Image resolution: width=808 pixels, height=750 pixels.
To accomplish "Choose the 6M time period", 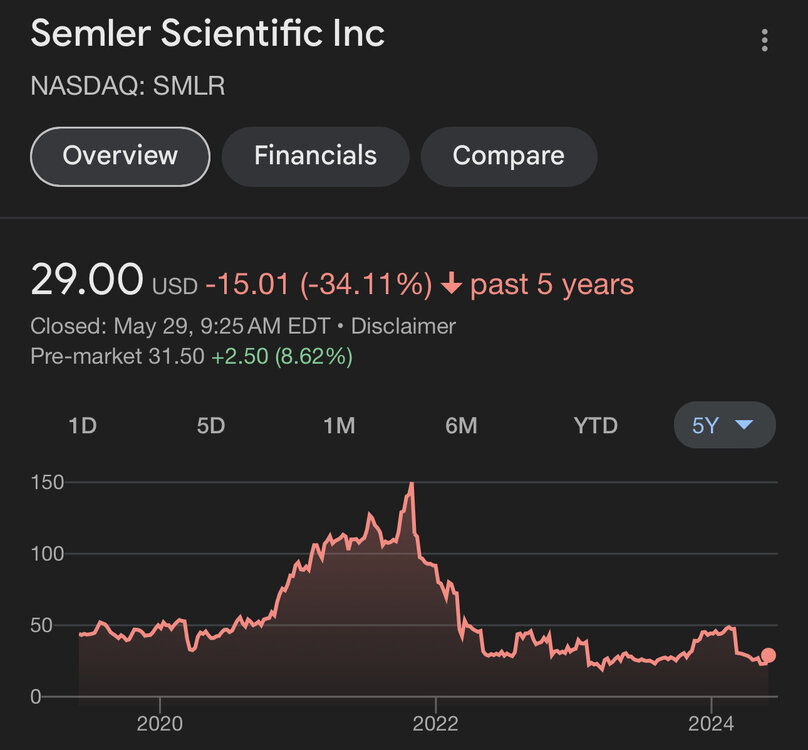I will (461, 425).
